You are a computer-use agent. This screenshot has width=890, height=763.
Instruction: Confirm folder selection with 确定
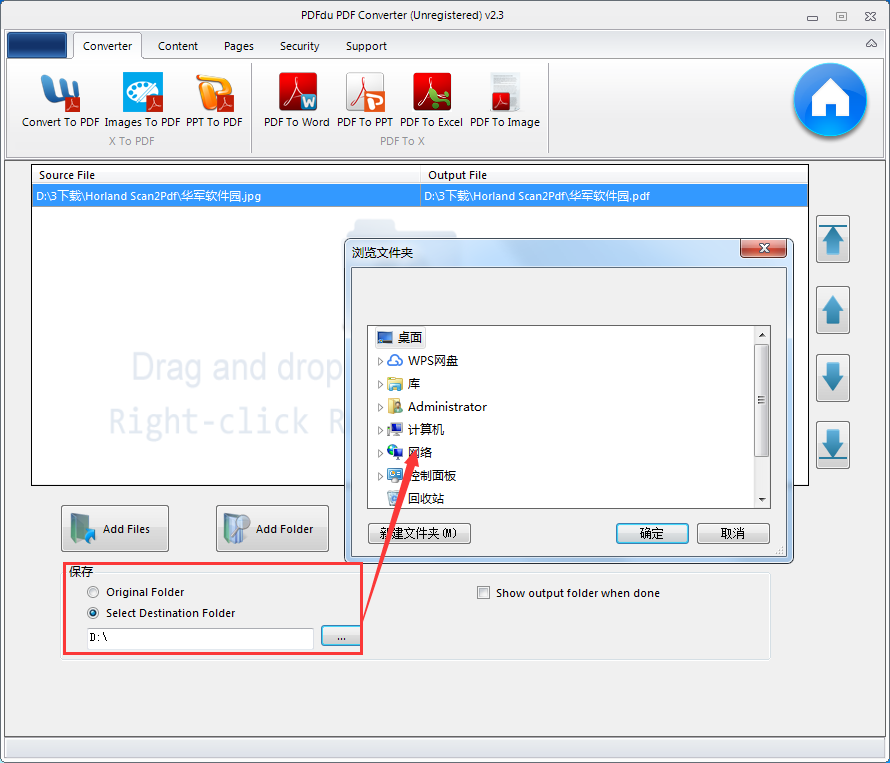(652, 533)
